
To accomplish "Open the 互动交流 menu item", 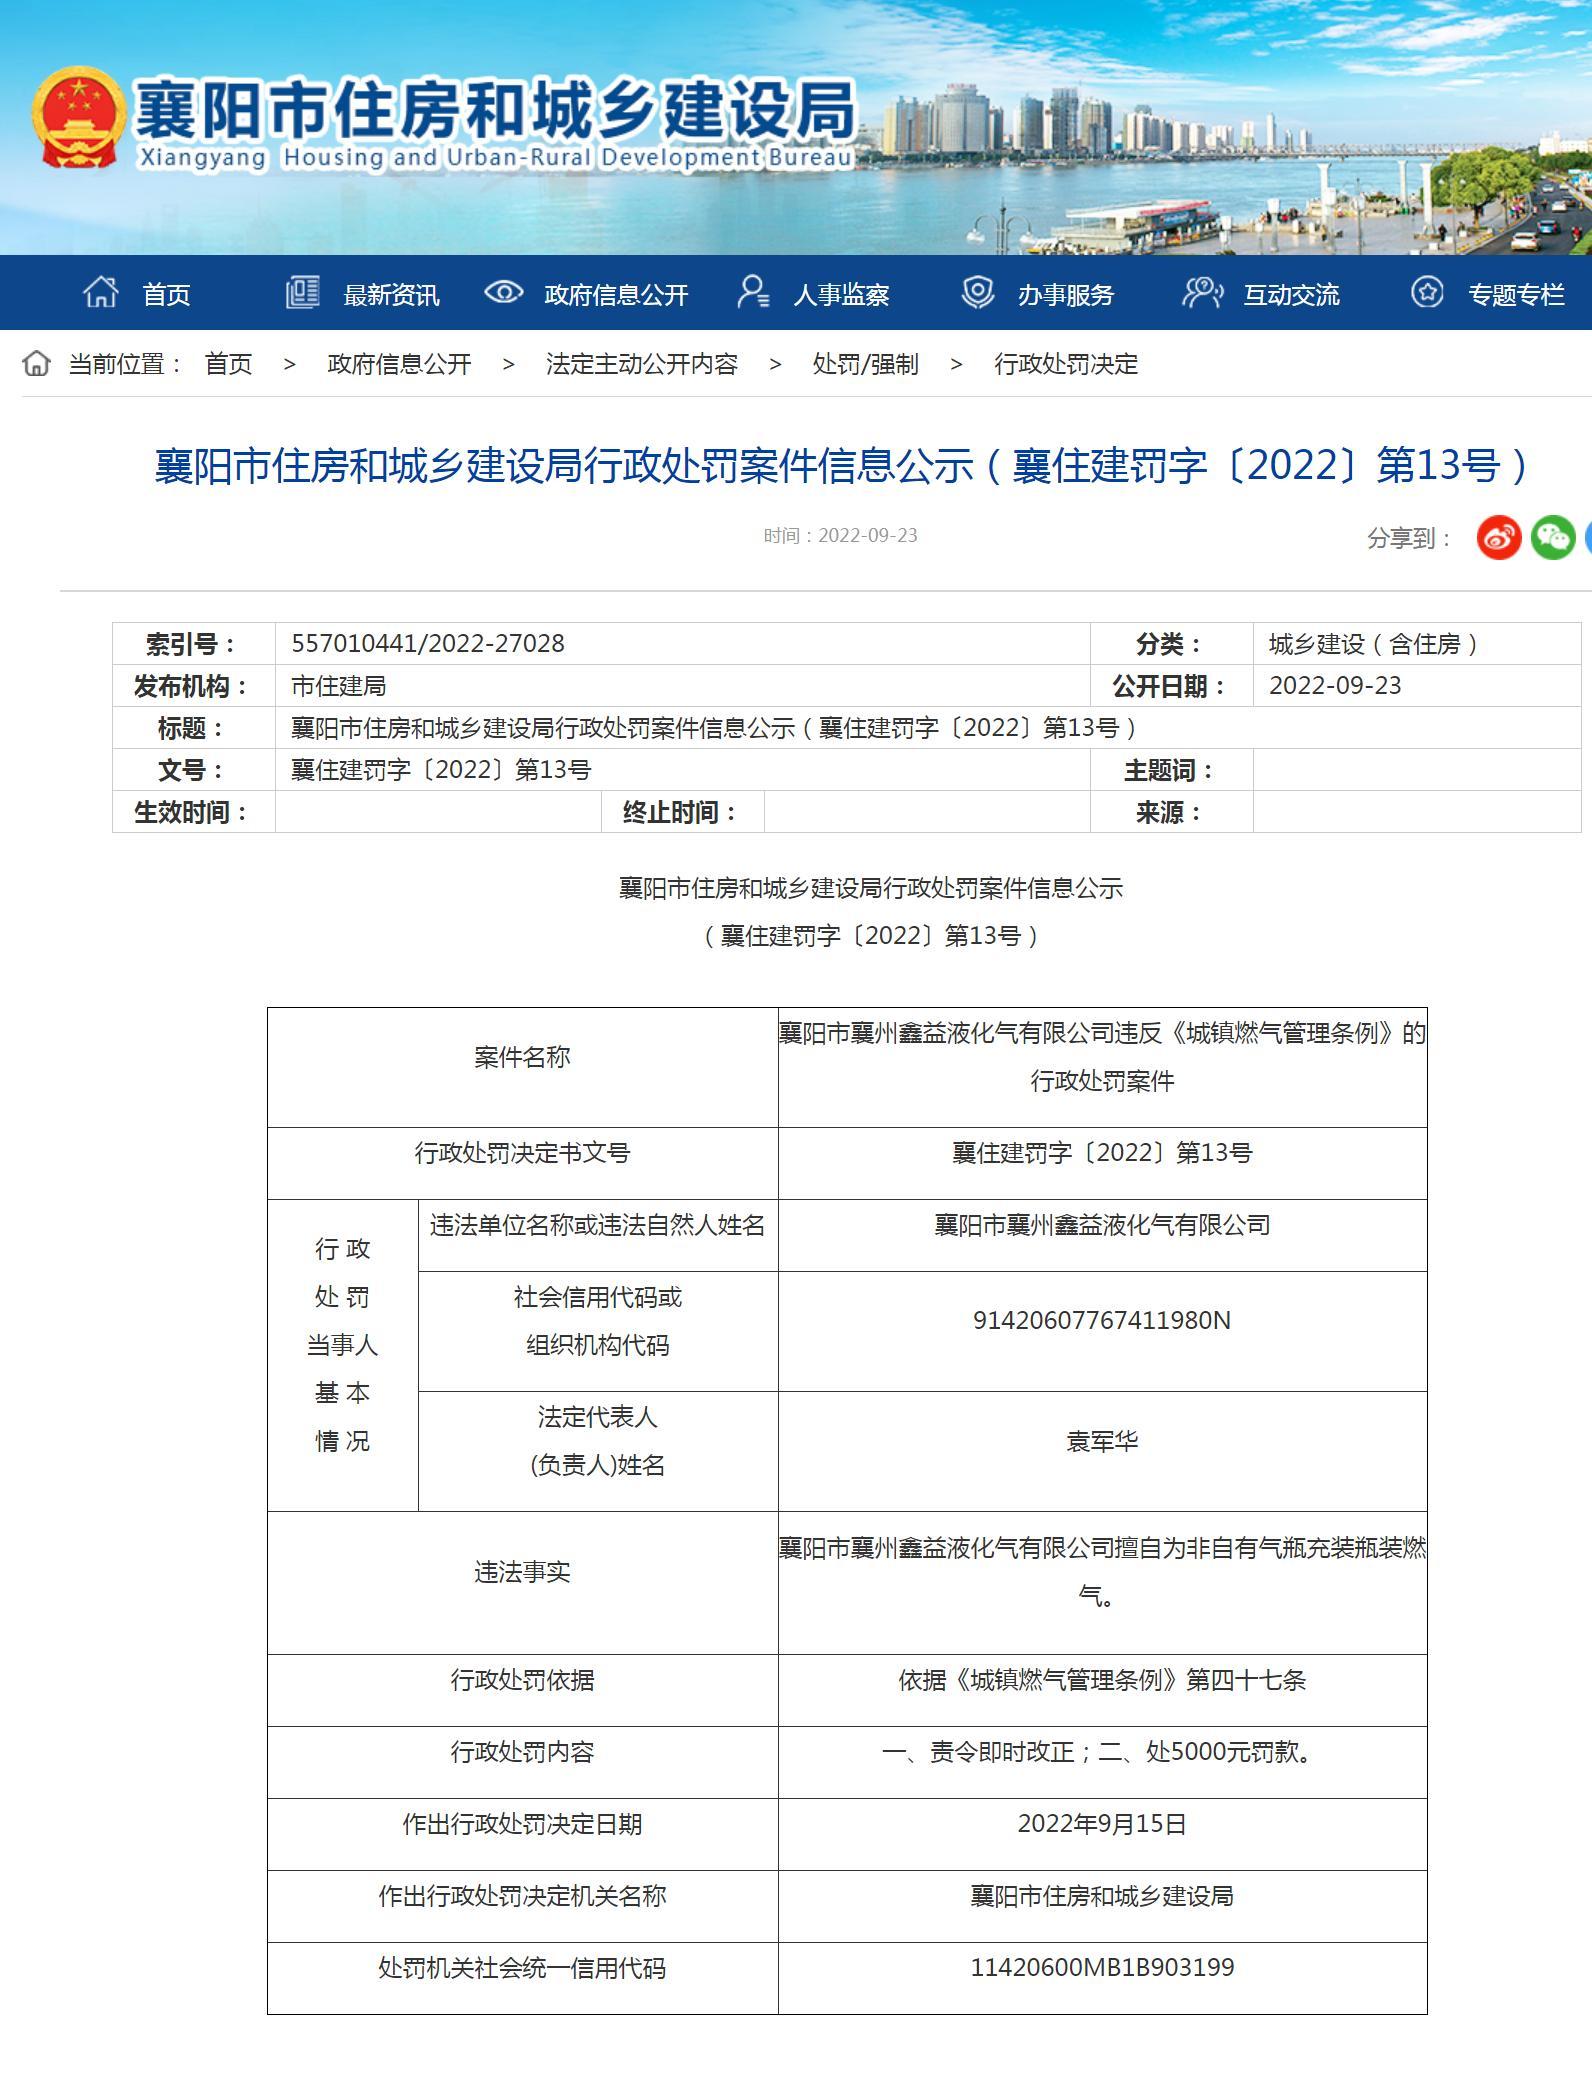I will 1291,294.
